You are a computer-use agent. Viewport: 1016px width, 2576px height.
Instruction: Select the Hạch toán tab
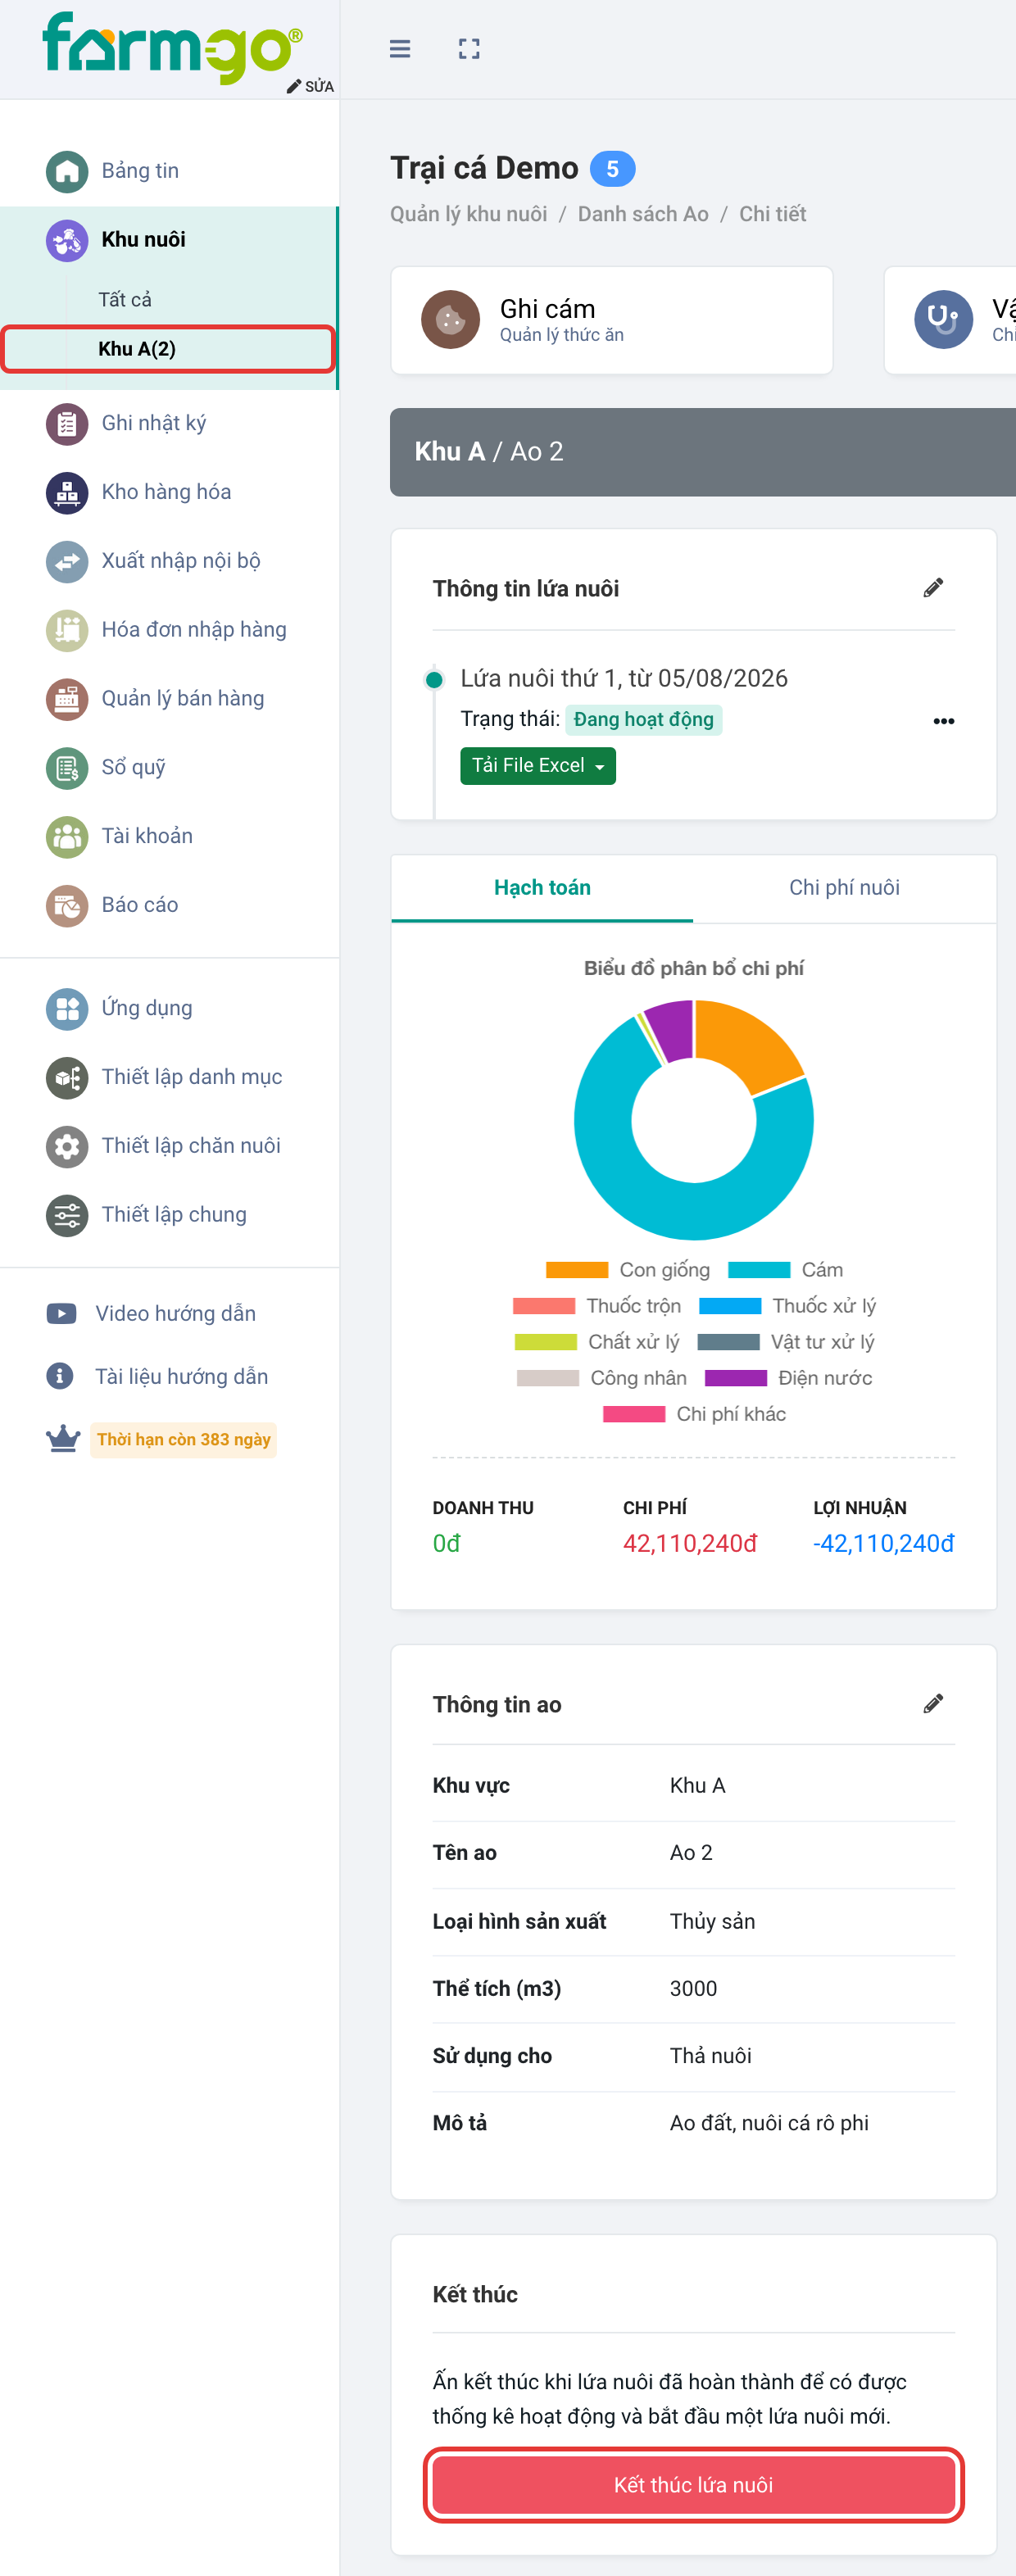[542, 888]
